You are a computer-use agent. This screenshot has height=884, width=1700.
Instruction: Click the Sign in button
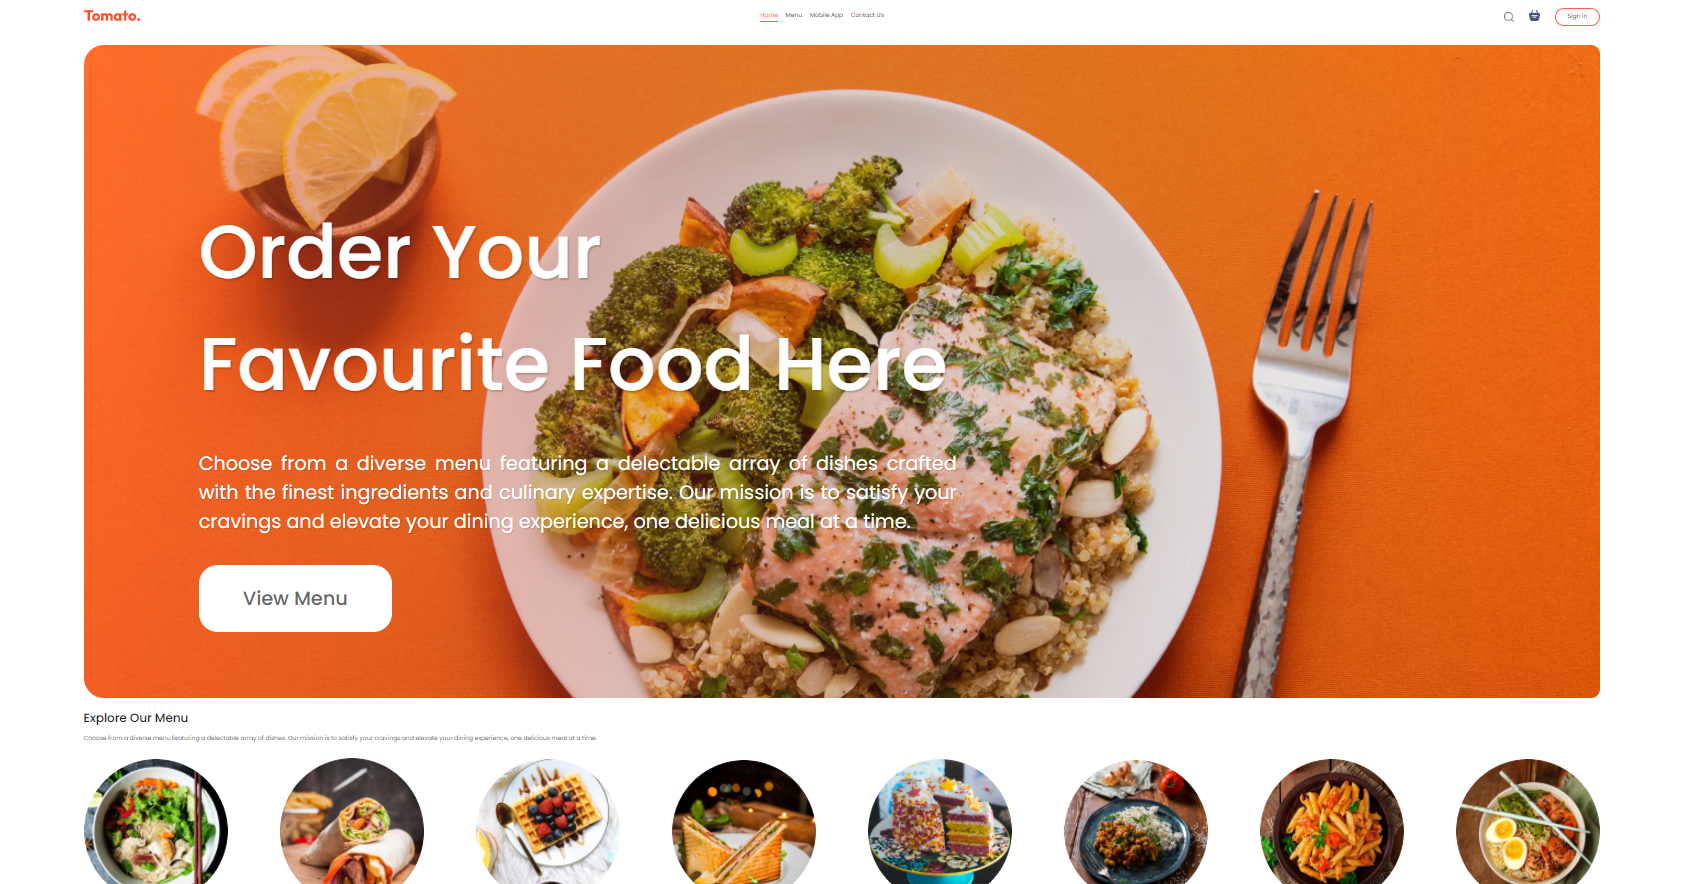click(1577, 16)
